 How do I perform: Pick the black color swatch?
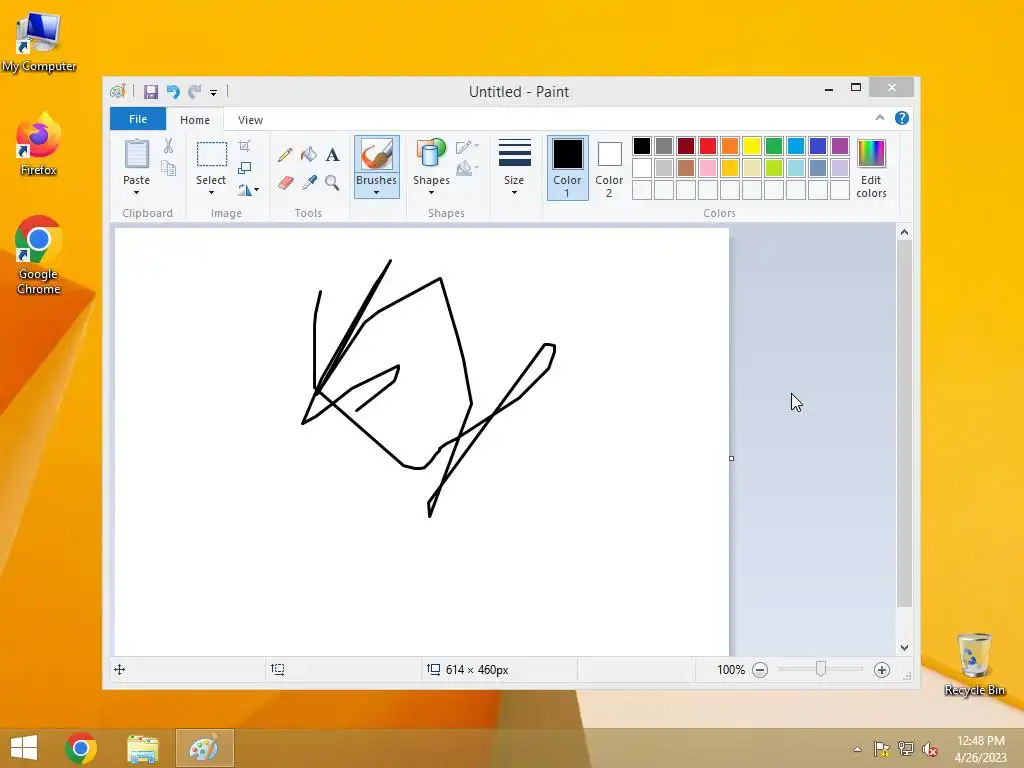pos(642,146)
